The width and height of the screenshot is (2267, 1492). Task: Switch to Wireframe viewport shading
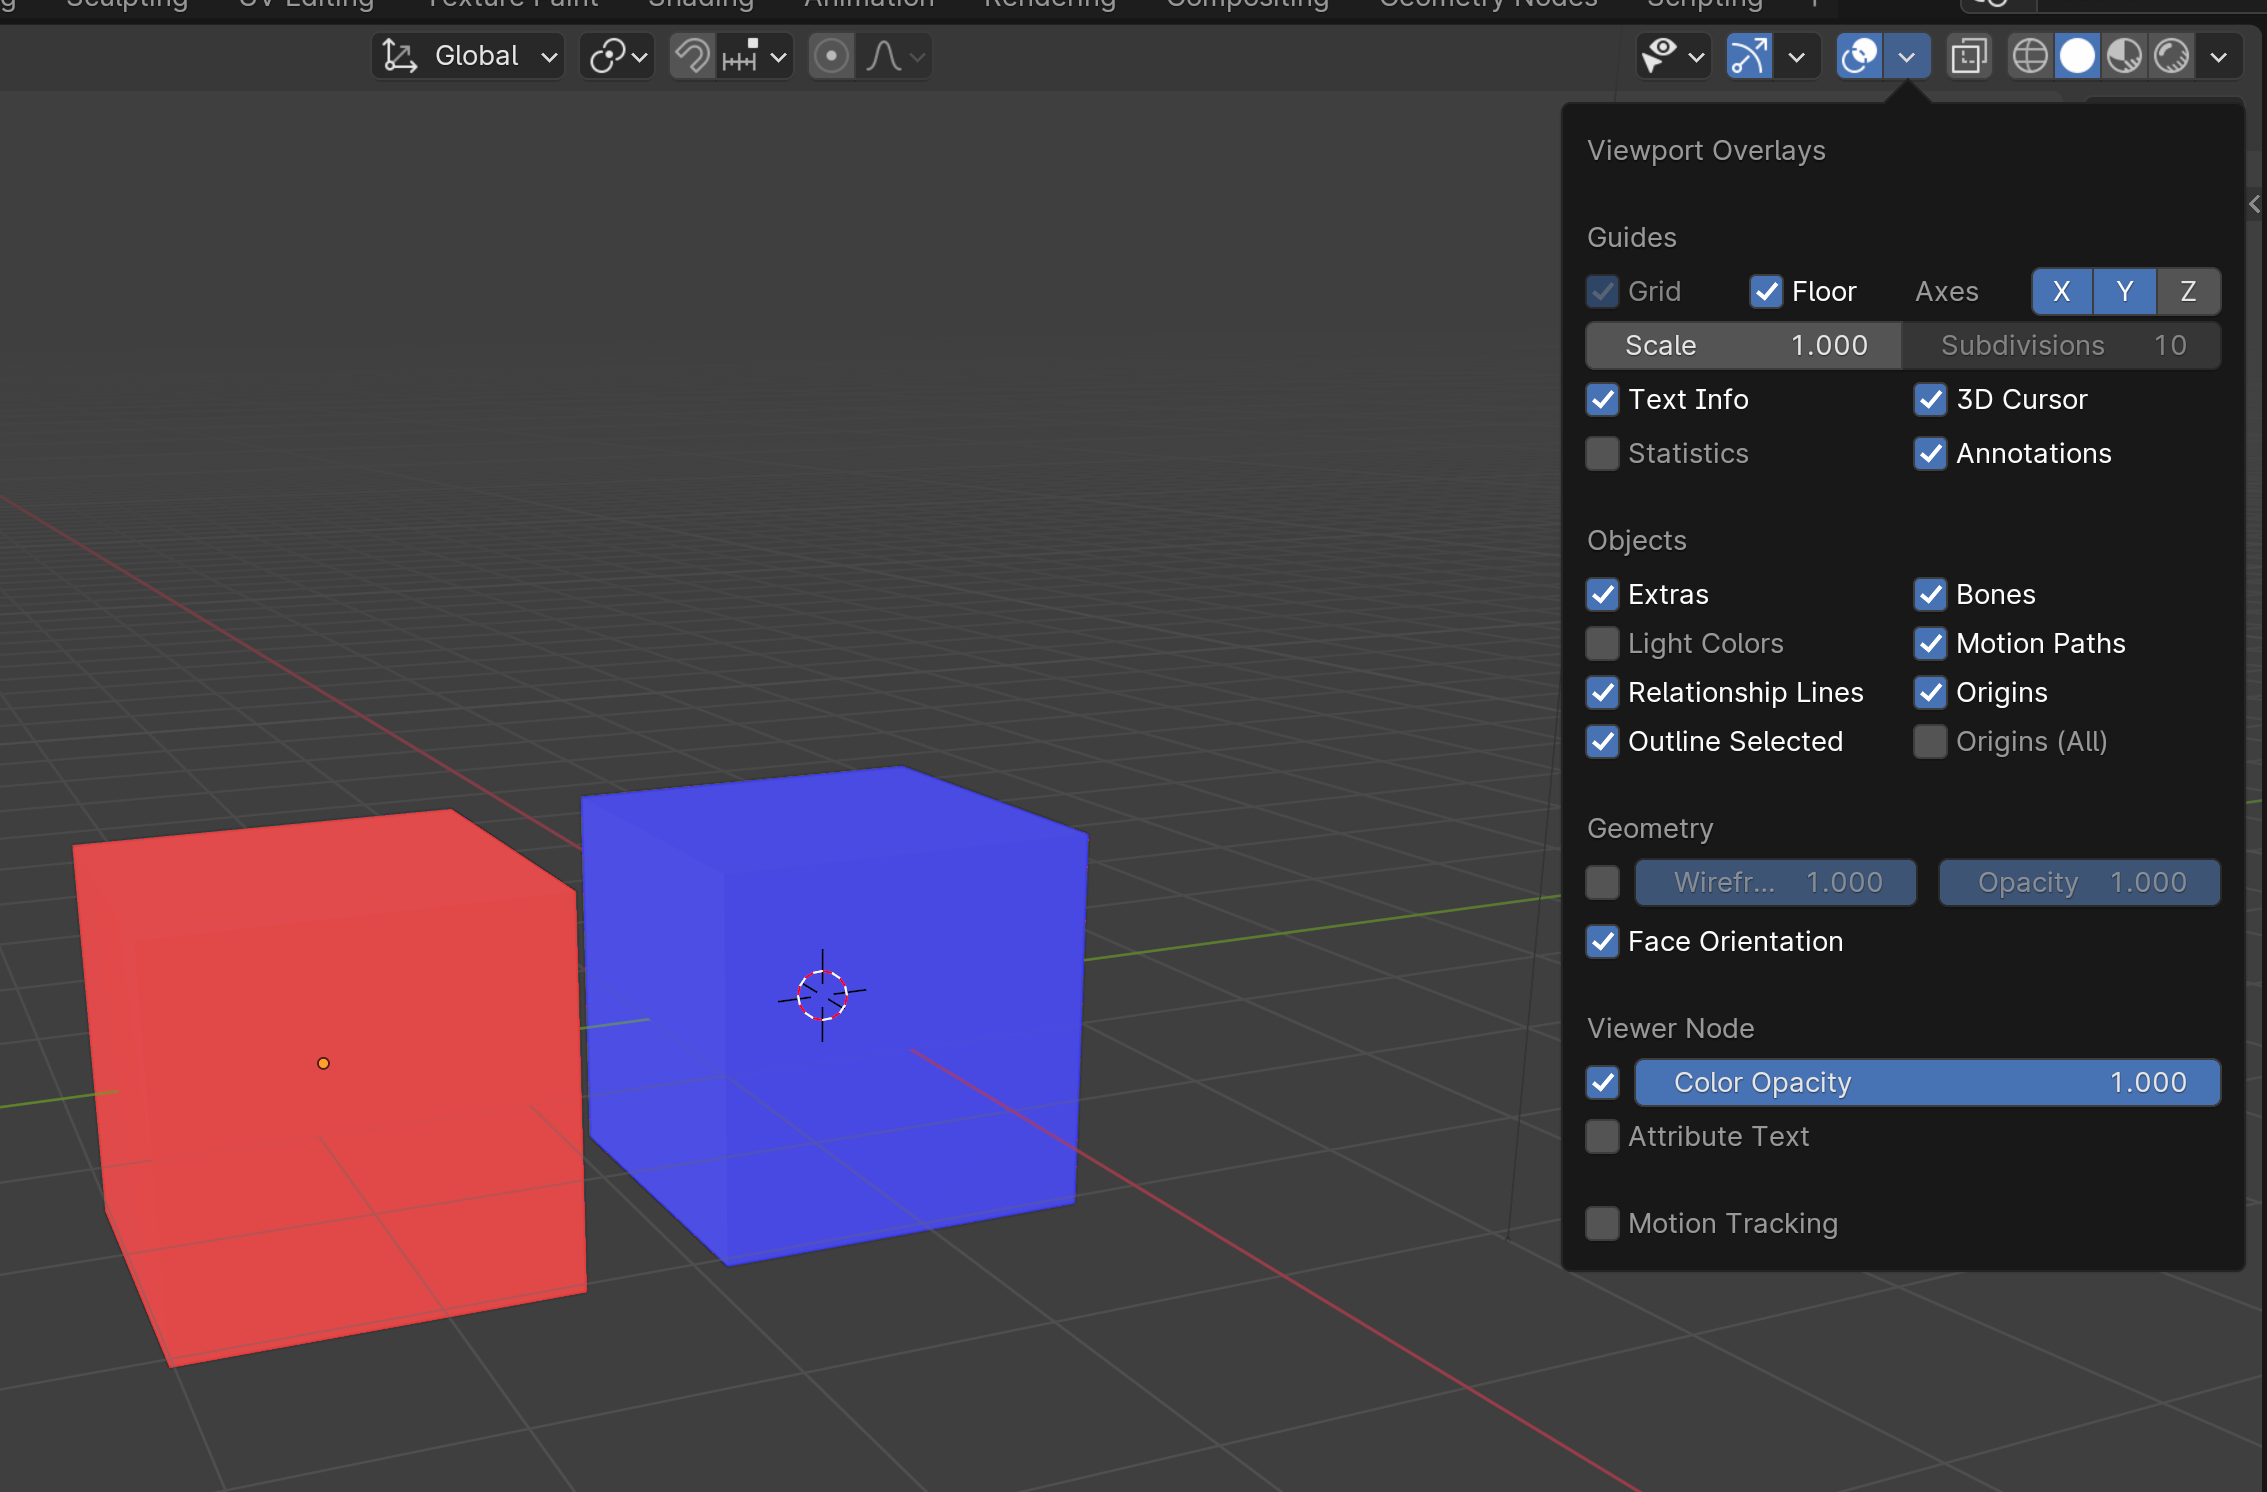pos(2030,56)
